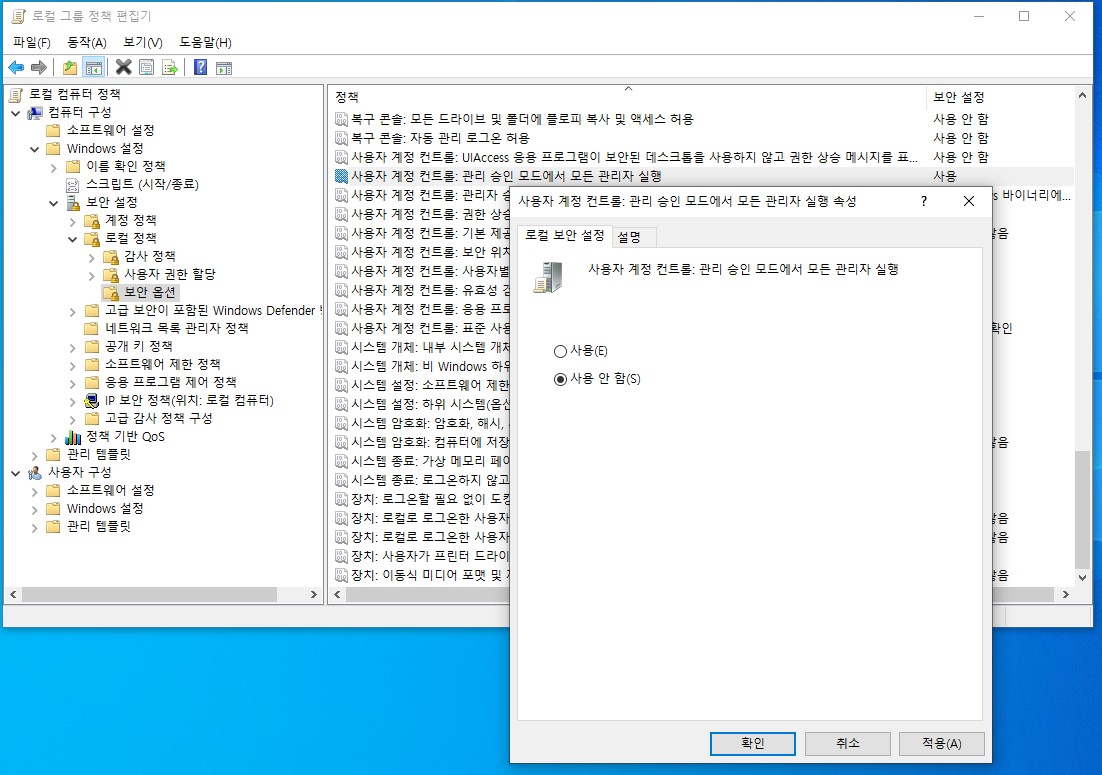1102x775 pixels.
Task: Click the Help question mark toolbar icon
Action: point(200,67)
